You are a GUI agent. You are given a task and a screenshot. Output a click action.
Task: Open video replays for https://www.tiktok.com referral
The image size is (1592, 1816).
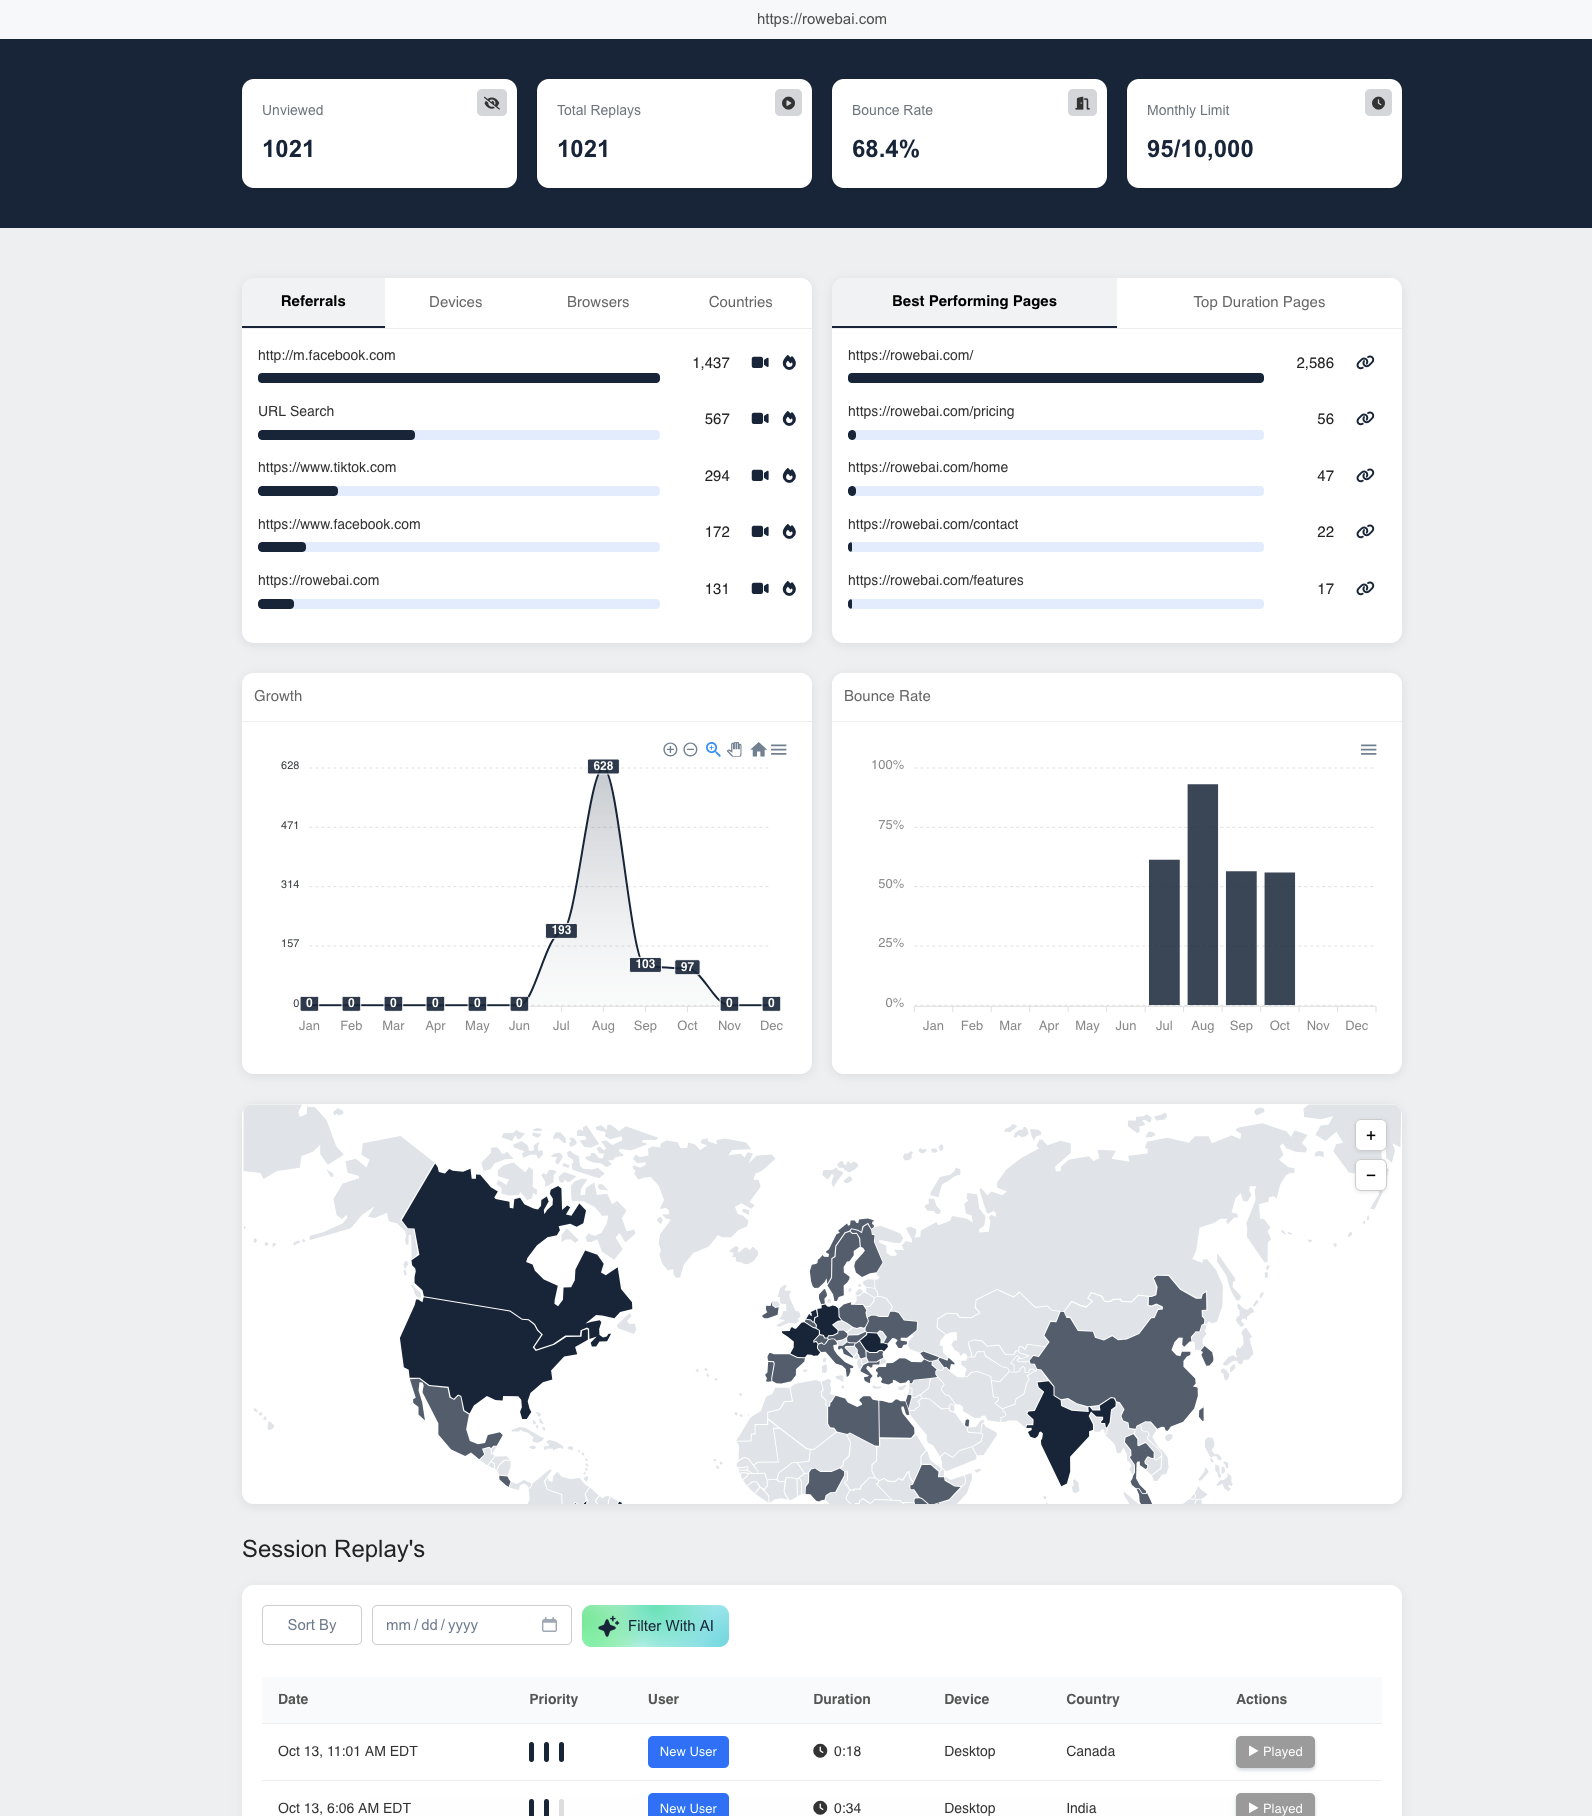[760, 476]
